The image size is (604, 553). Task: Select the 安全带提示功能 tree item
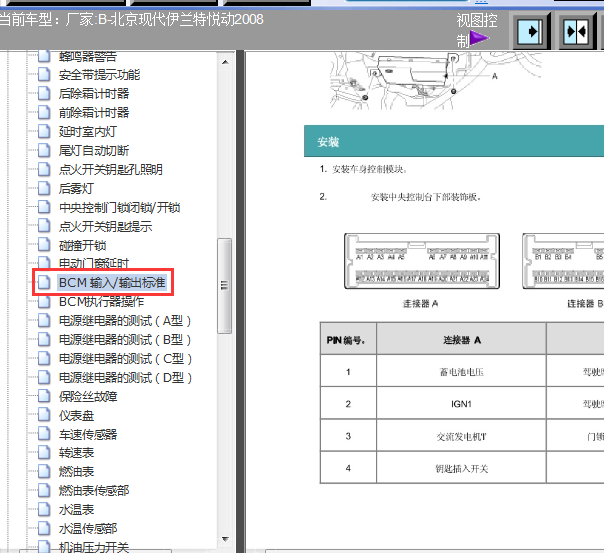point(99,75)
